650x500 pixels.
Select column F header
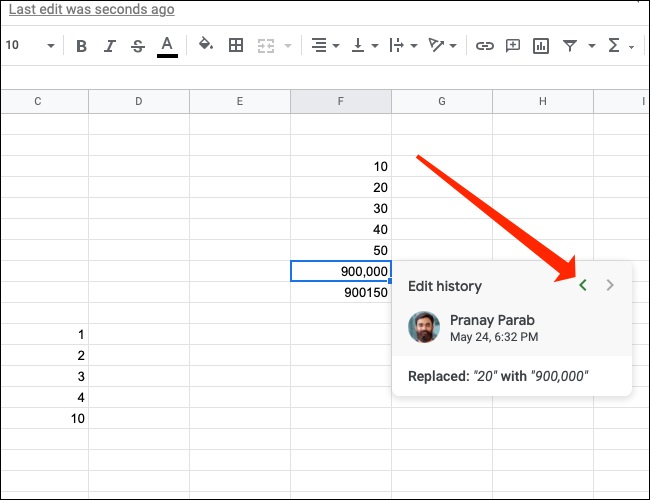(341, 101)
